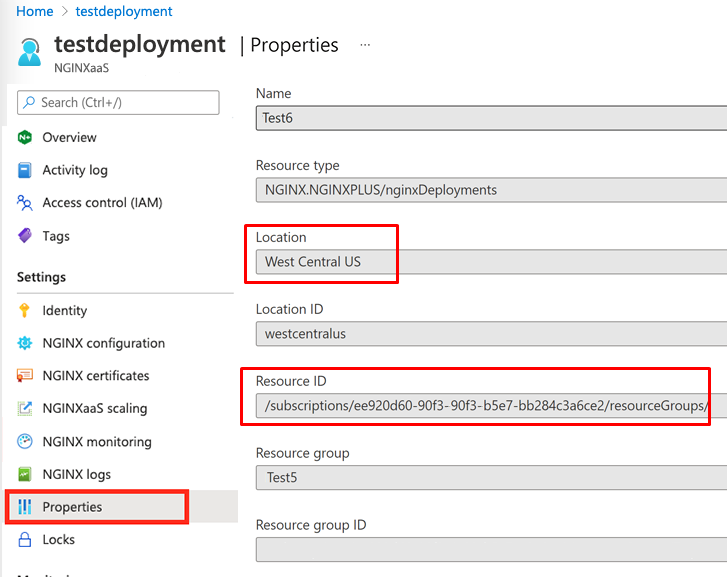727x577 pixels.
Task: Open the testdeployment breadcrumb link
Action: coord(124,11)
